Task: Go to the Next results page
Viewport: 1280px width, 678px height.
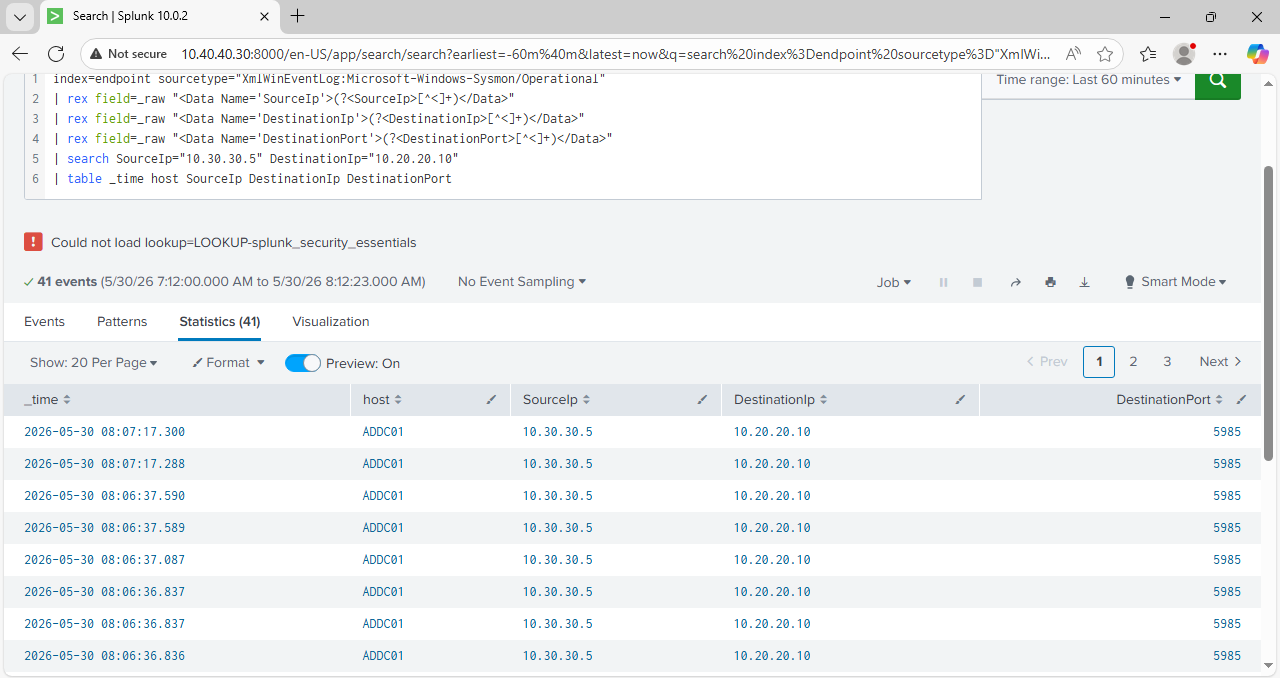Action: 1220,362
